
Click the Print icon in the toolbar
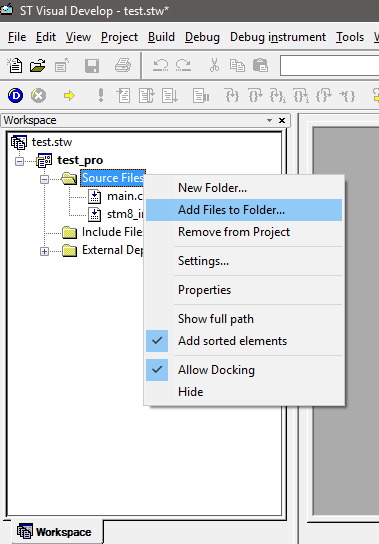pyautogui.click(x=123, y=65)
